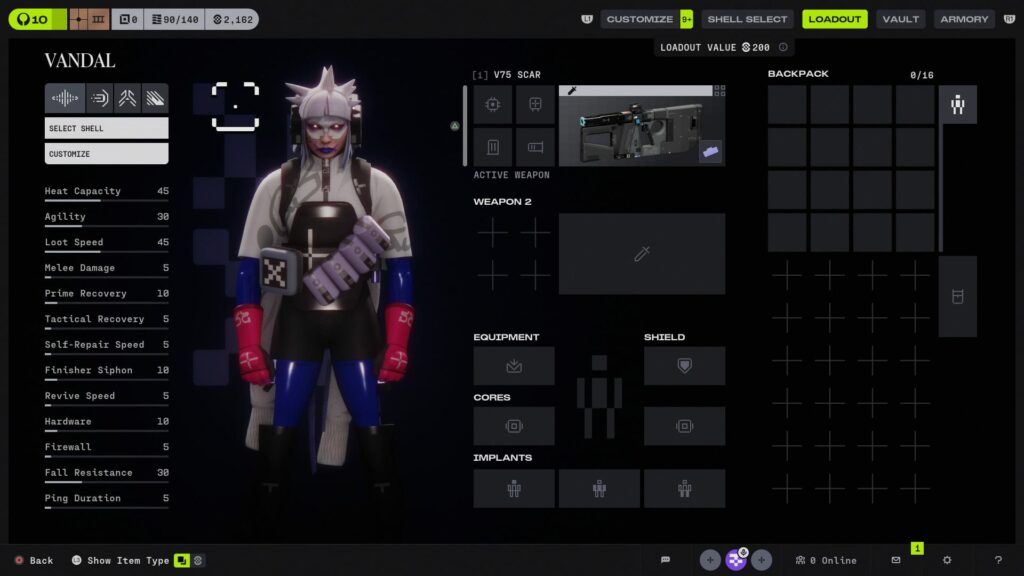This screenshot has width=1024, height=576.
Task: Open settings gear in bottom bar
Action: tap(947, 560)
